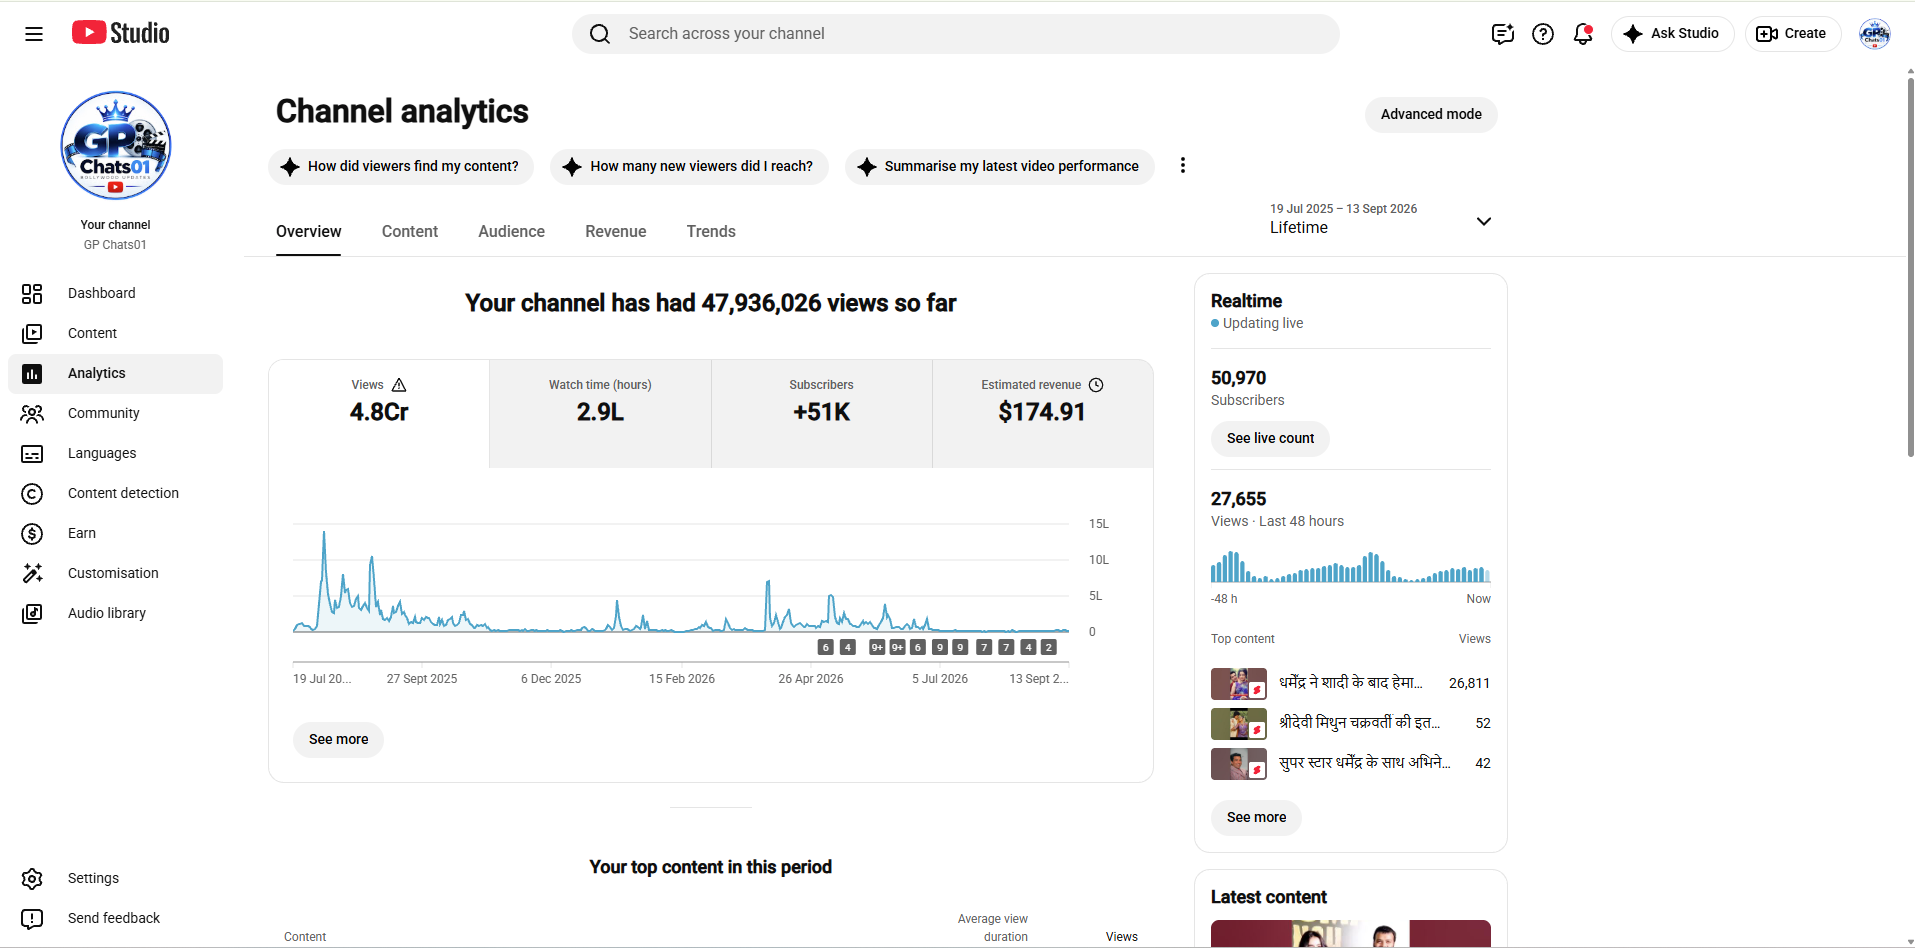Open Content in the left sidebar
Image resolution: width=1915 pixels, height=948 pixels.
115,333
